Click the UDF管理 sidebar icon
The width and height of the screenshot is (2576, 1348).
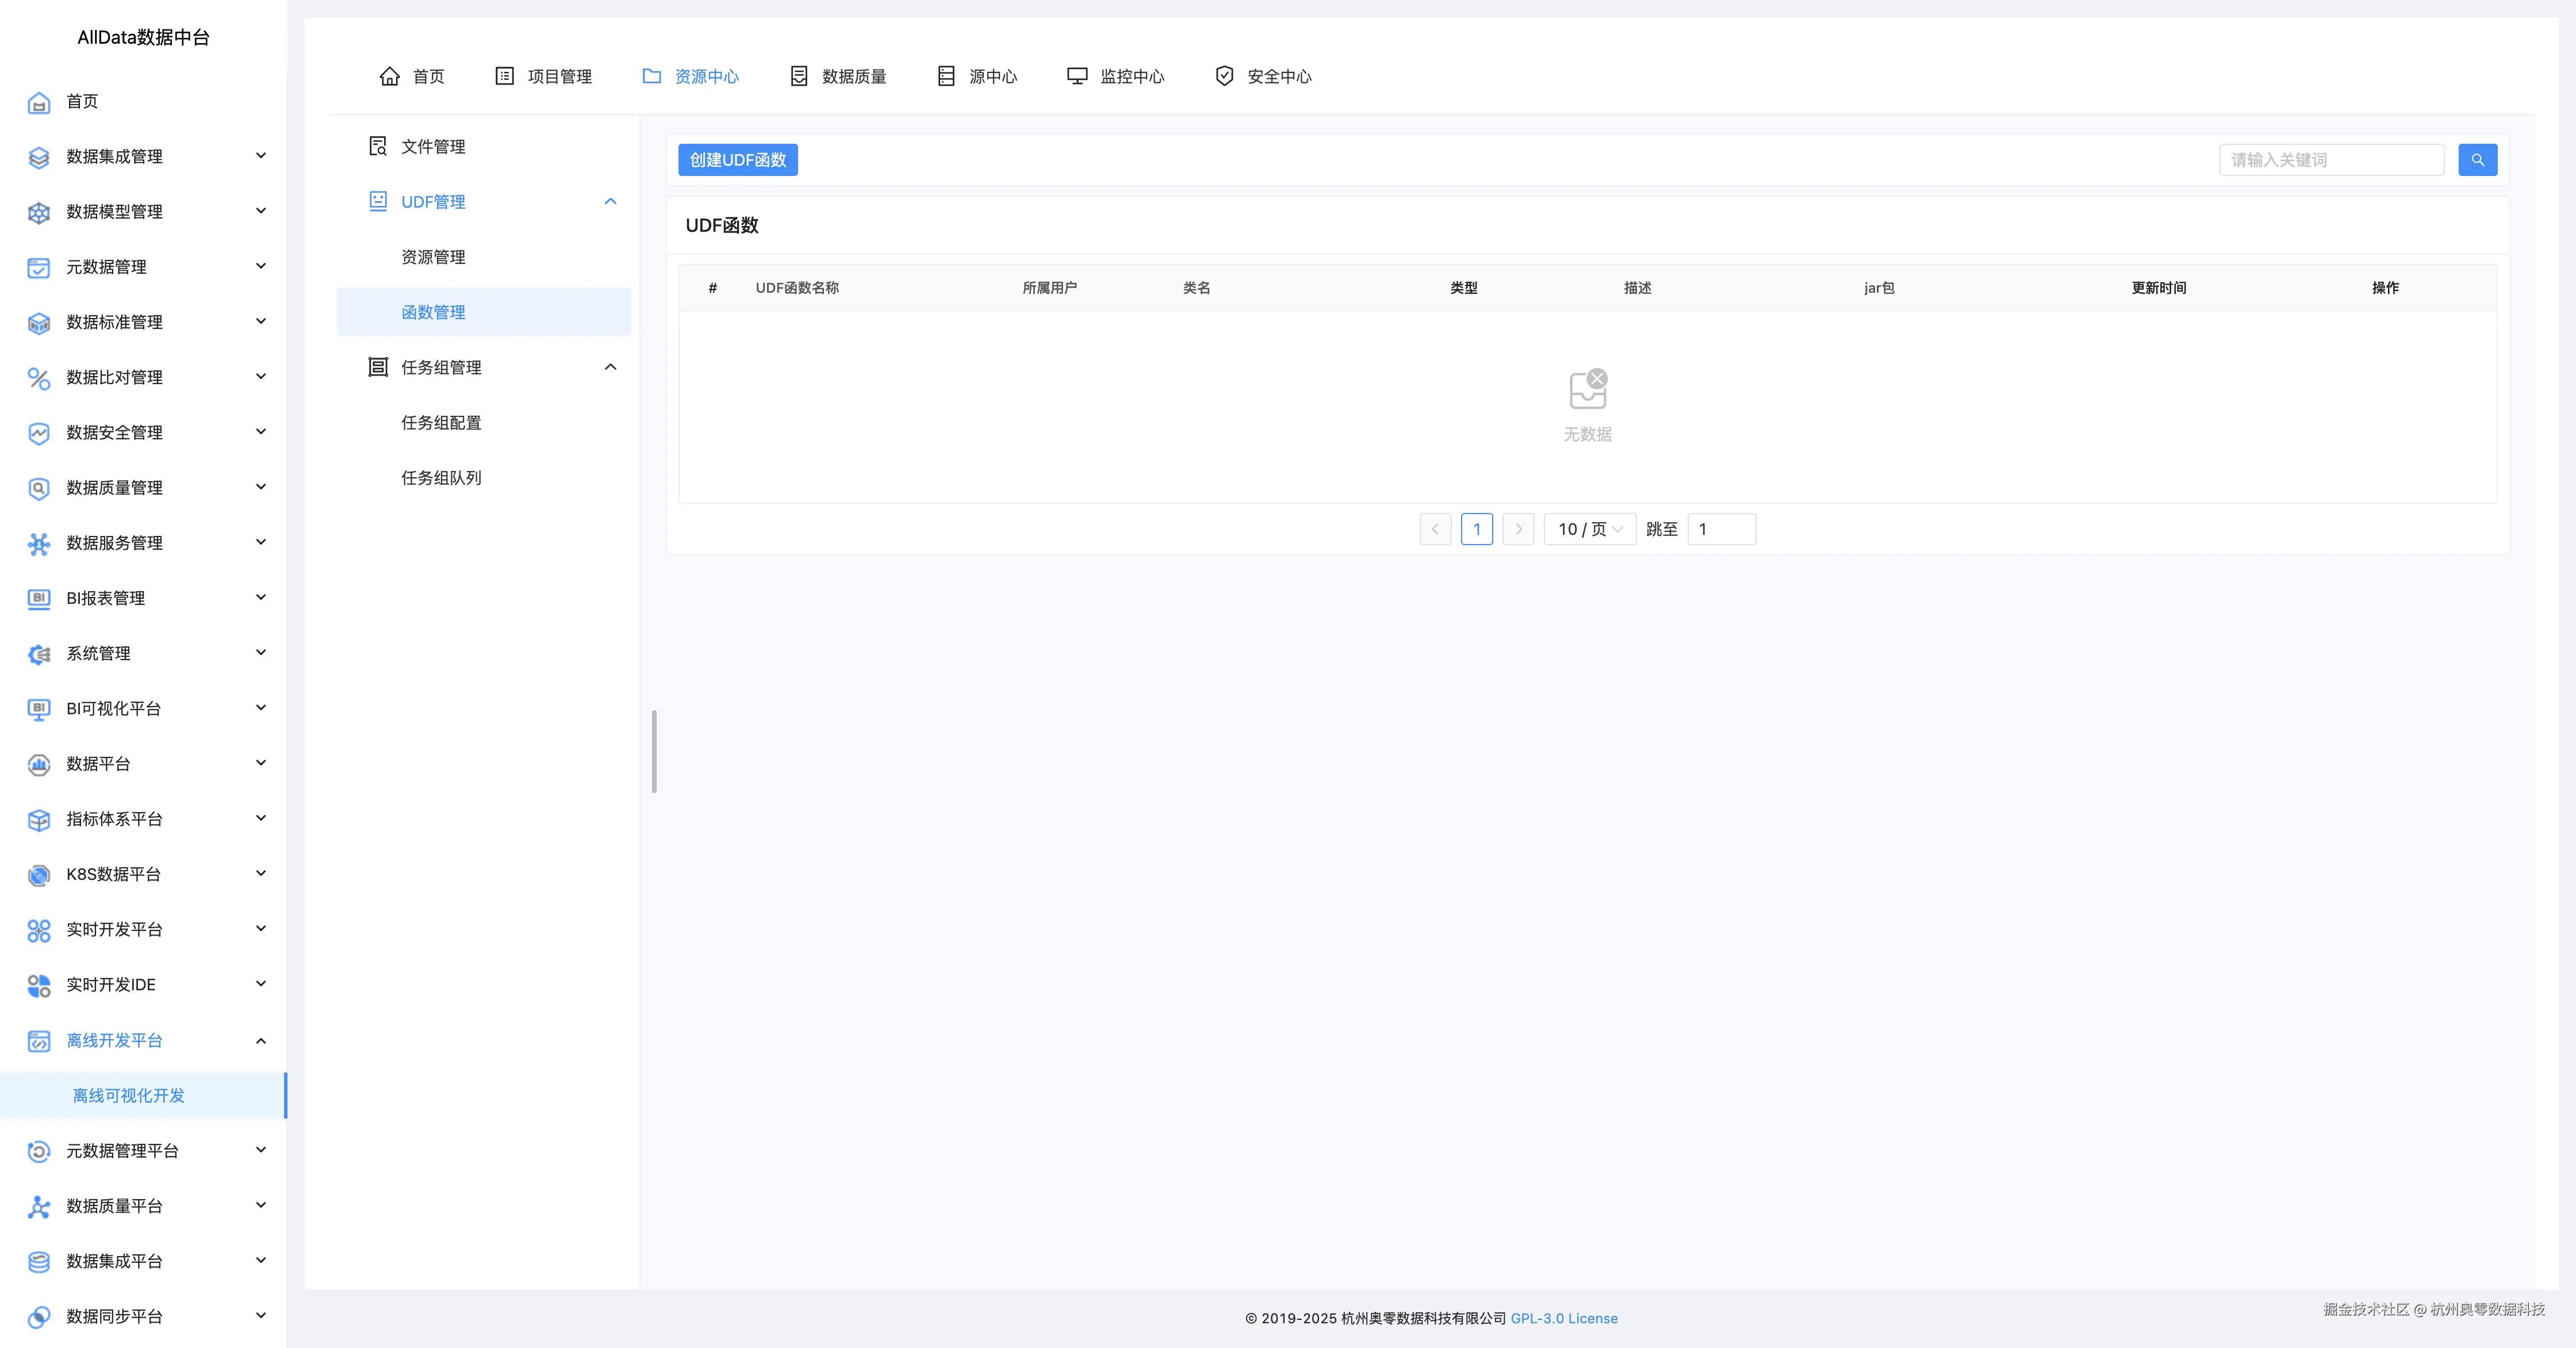pos(378,202)
